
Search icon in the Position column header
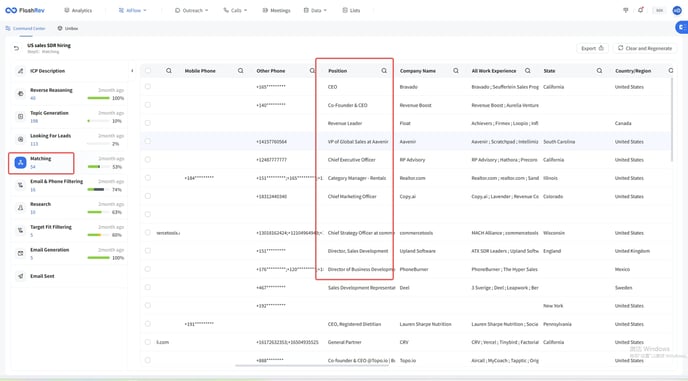tap(384, 71)
